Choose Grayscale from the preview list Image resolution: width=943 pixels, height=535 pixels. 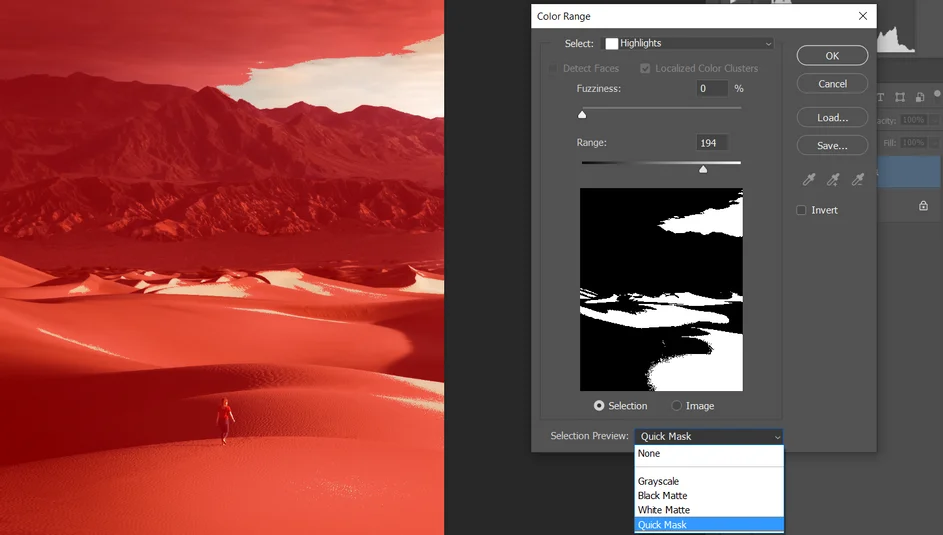tap(658, 482)
